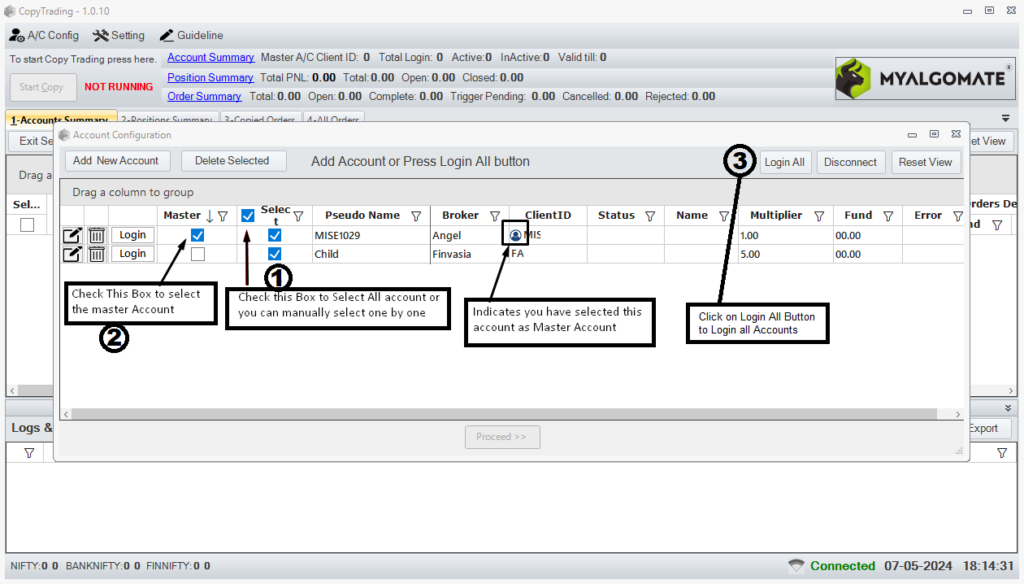Click the filter icon in Broker column
1024x584 pixels.
[x=494, y=216]
